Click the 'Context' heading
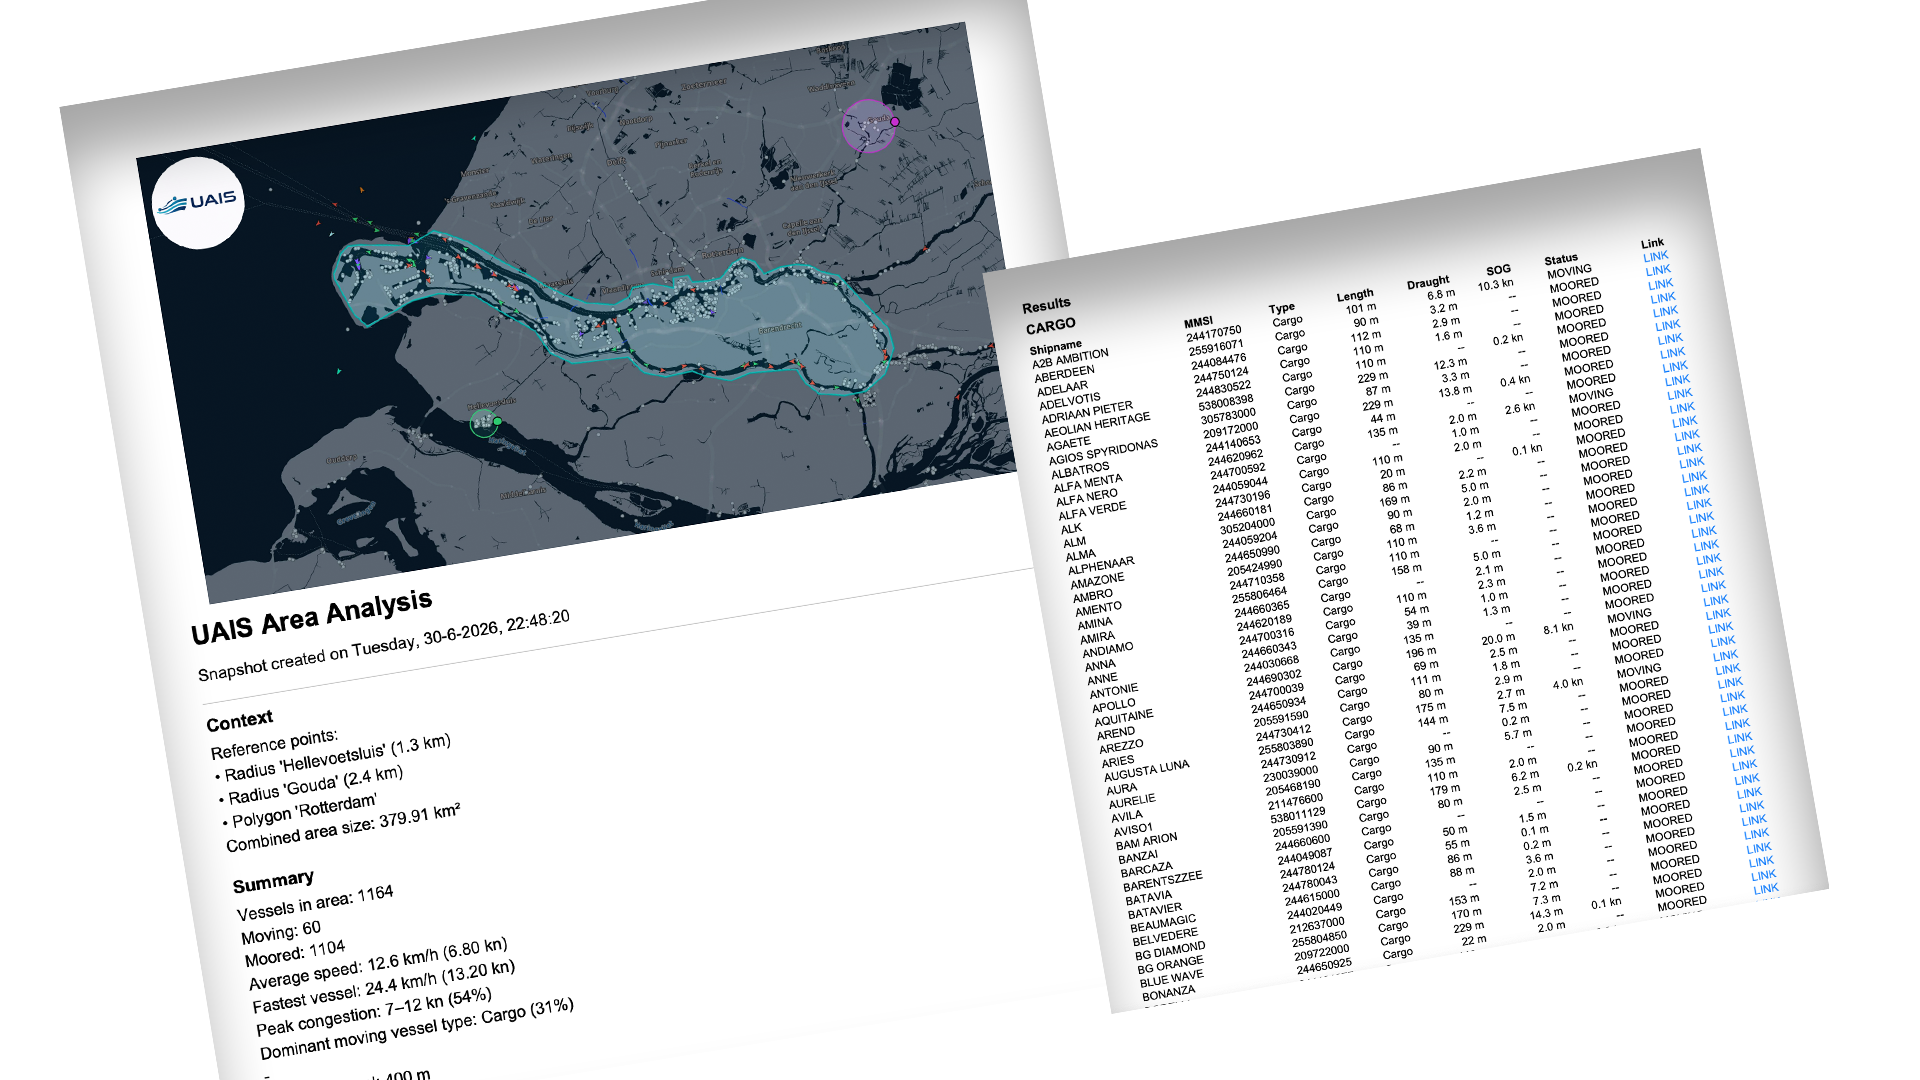 point(240,721)
